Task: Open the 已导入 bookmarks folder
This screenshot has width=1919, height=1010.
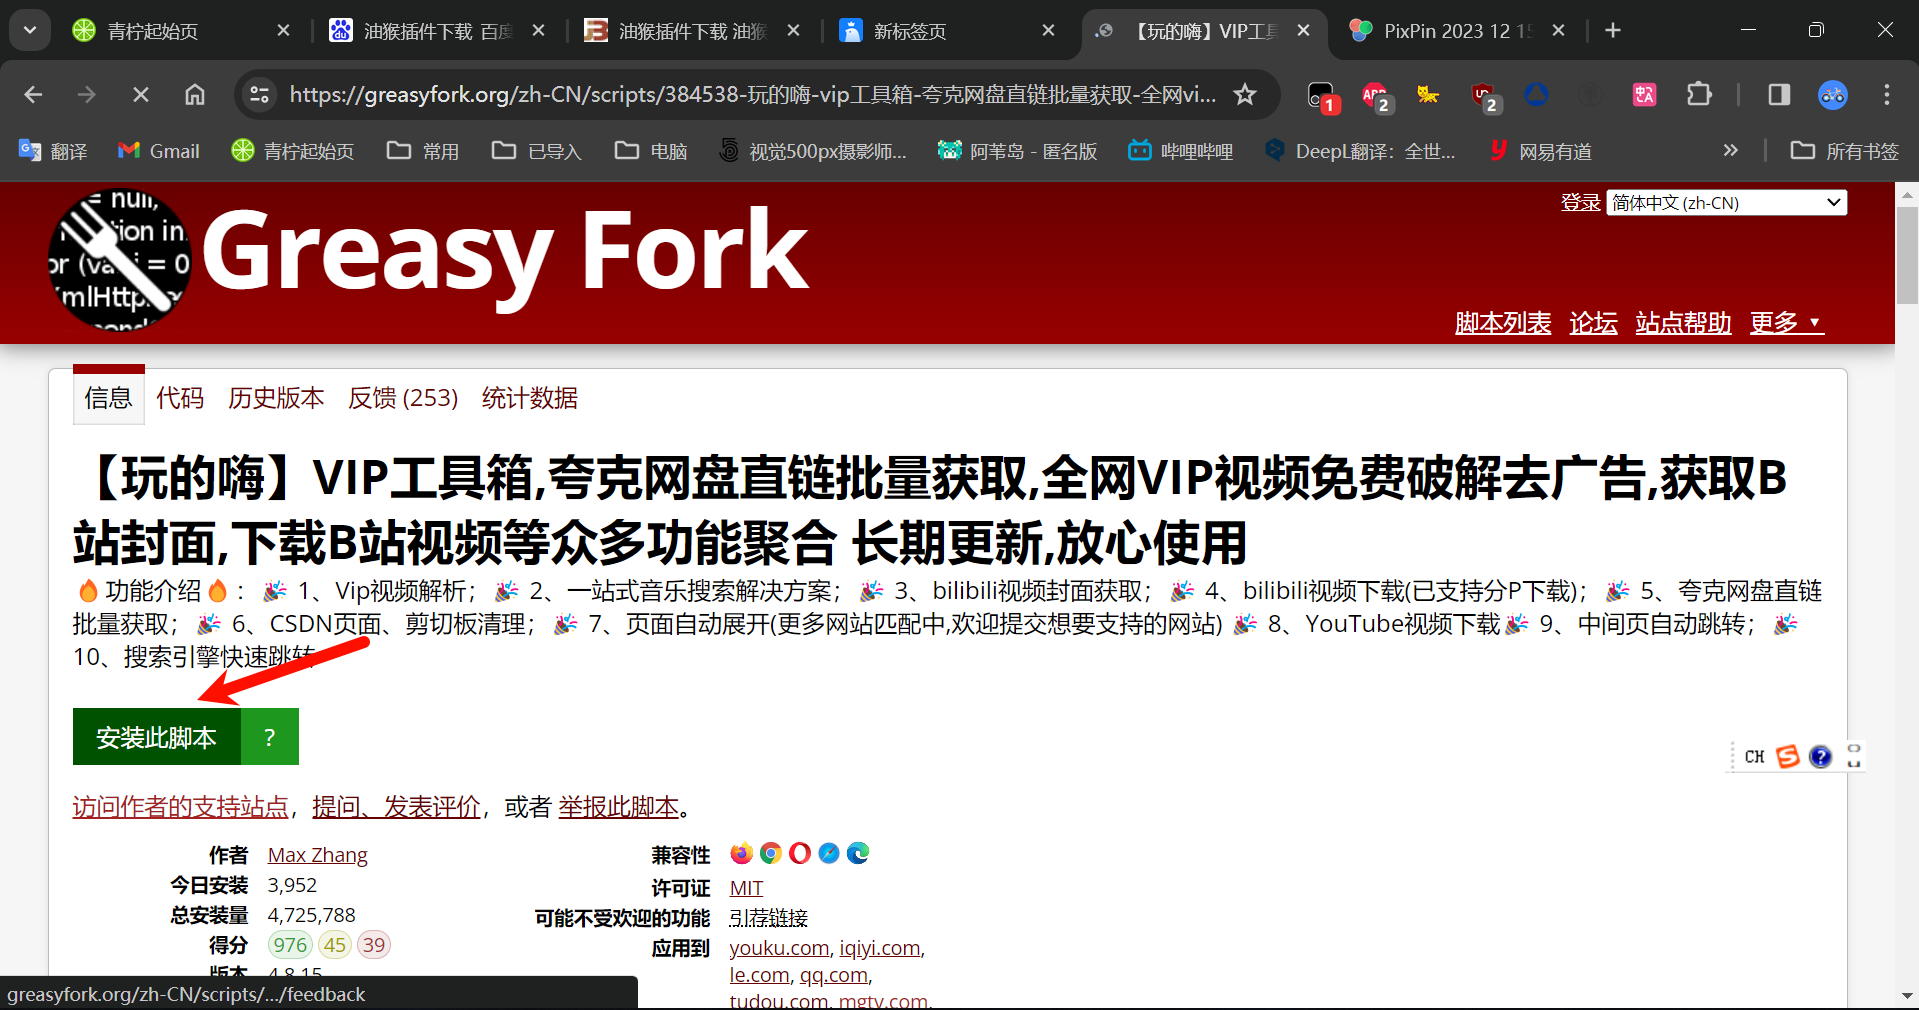Action: (537, 151)
